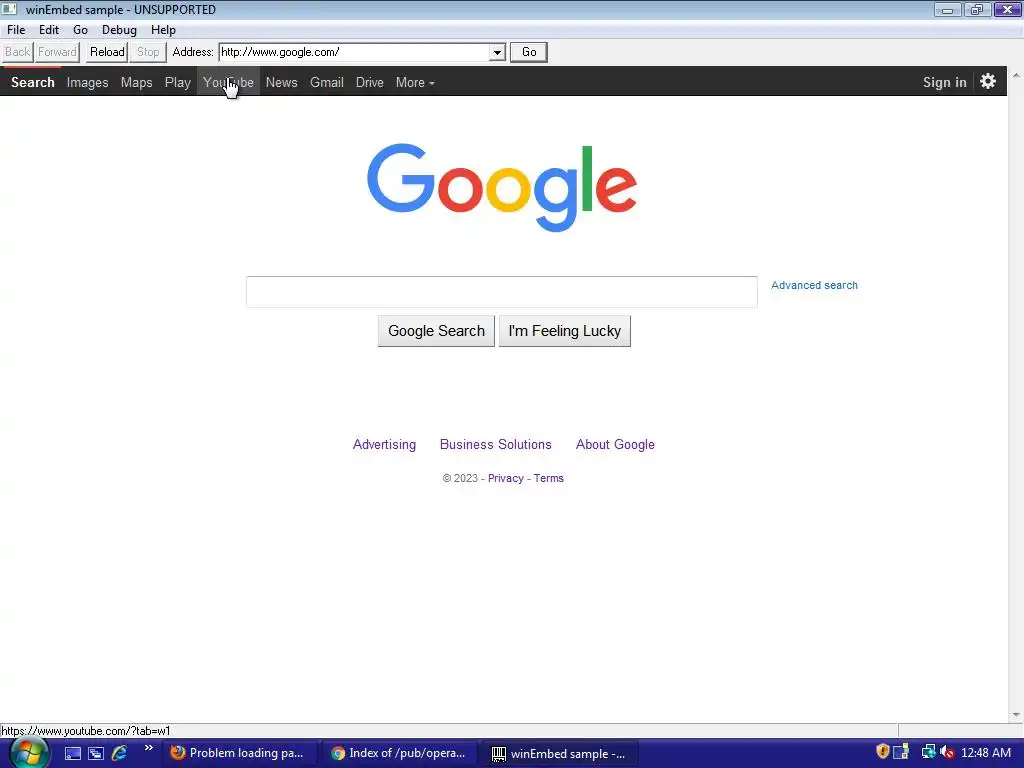Click winEmbed sample taskbar button

[x=560, y=753]
